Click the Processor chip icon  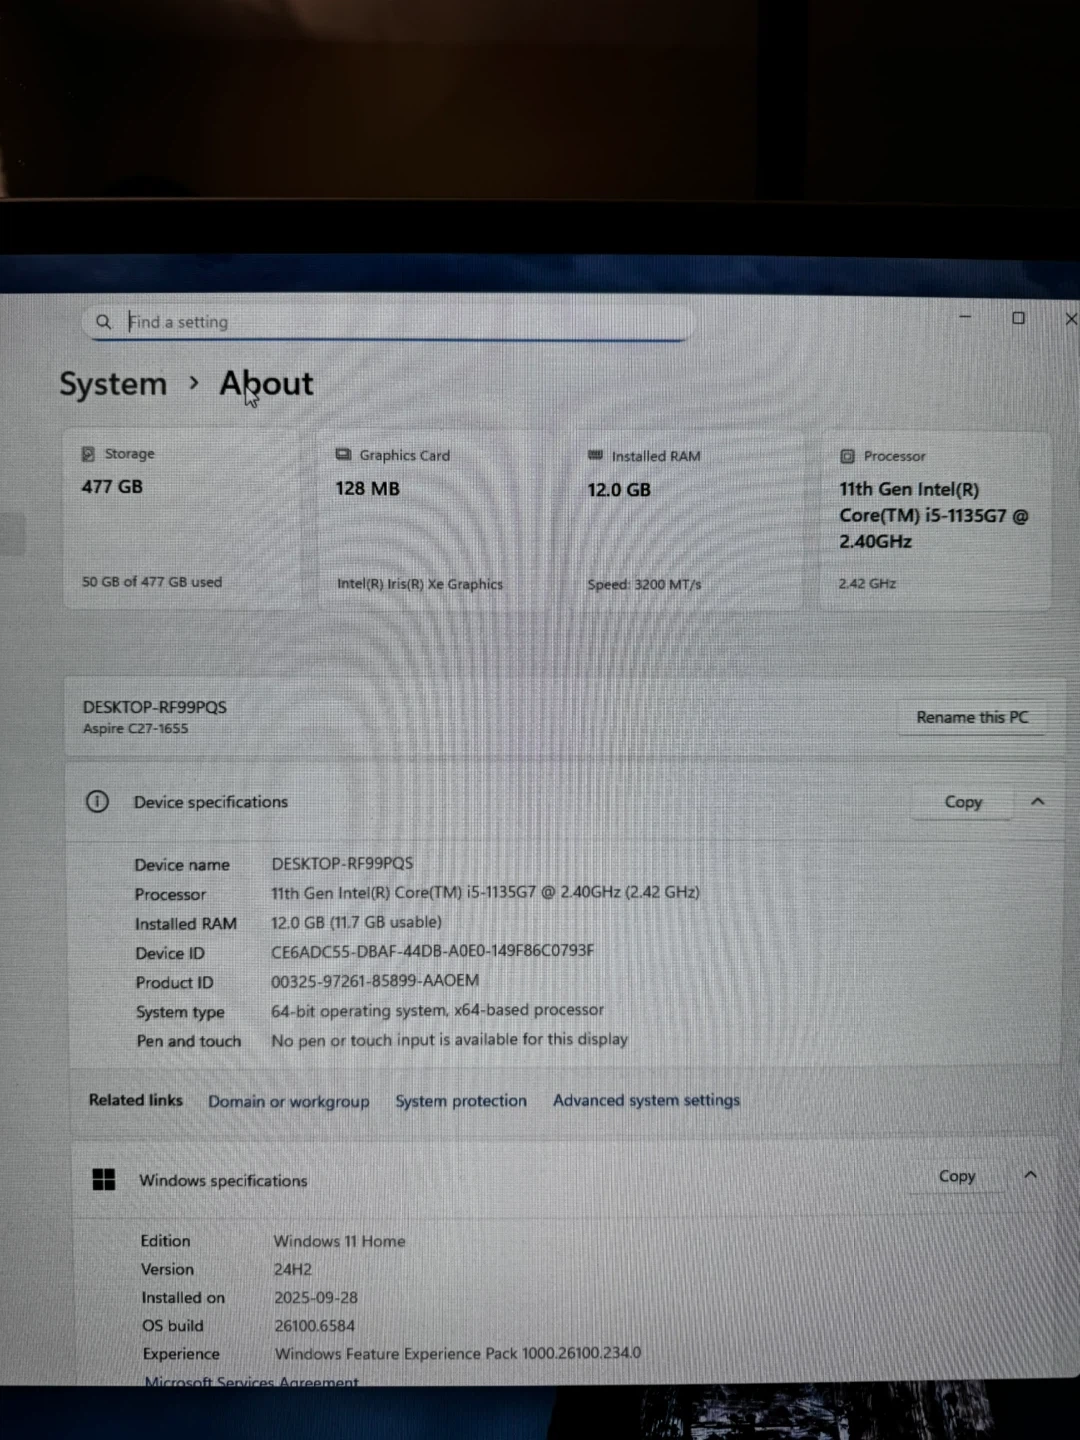[847, 456]
